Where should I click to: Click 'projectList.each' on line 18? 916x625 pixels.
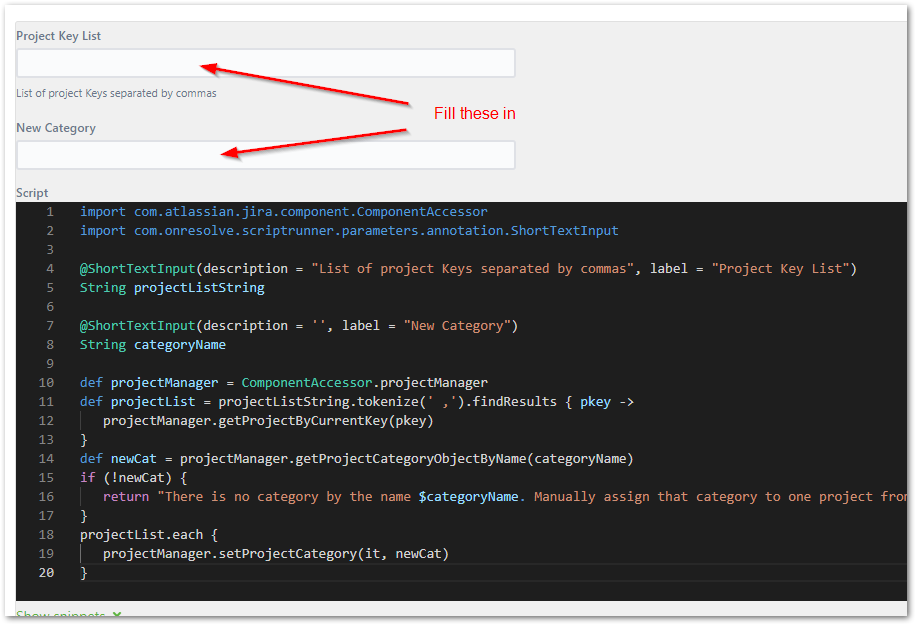[x=141, y=534]
